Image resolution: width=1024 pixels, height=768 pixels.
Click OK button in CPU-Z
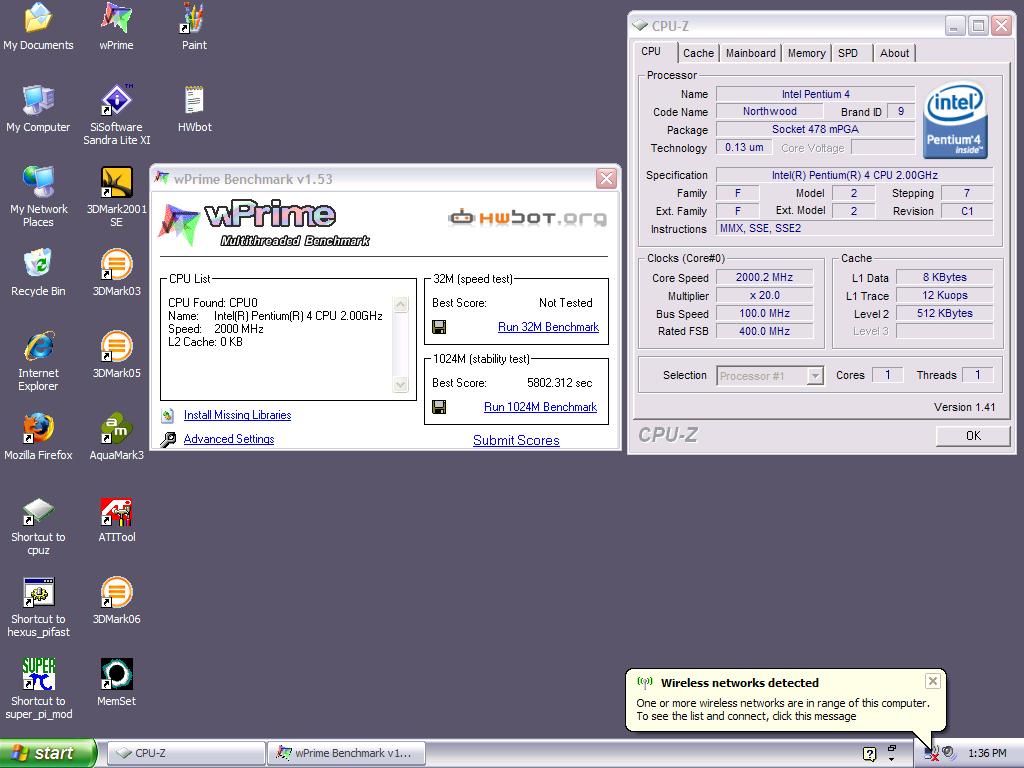(973, 436)
